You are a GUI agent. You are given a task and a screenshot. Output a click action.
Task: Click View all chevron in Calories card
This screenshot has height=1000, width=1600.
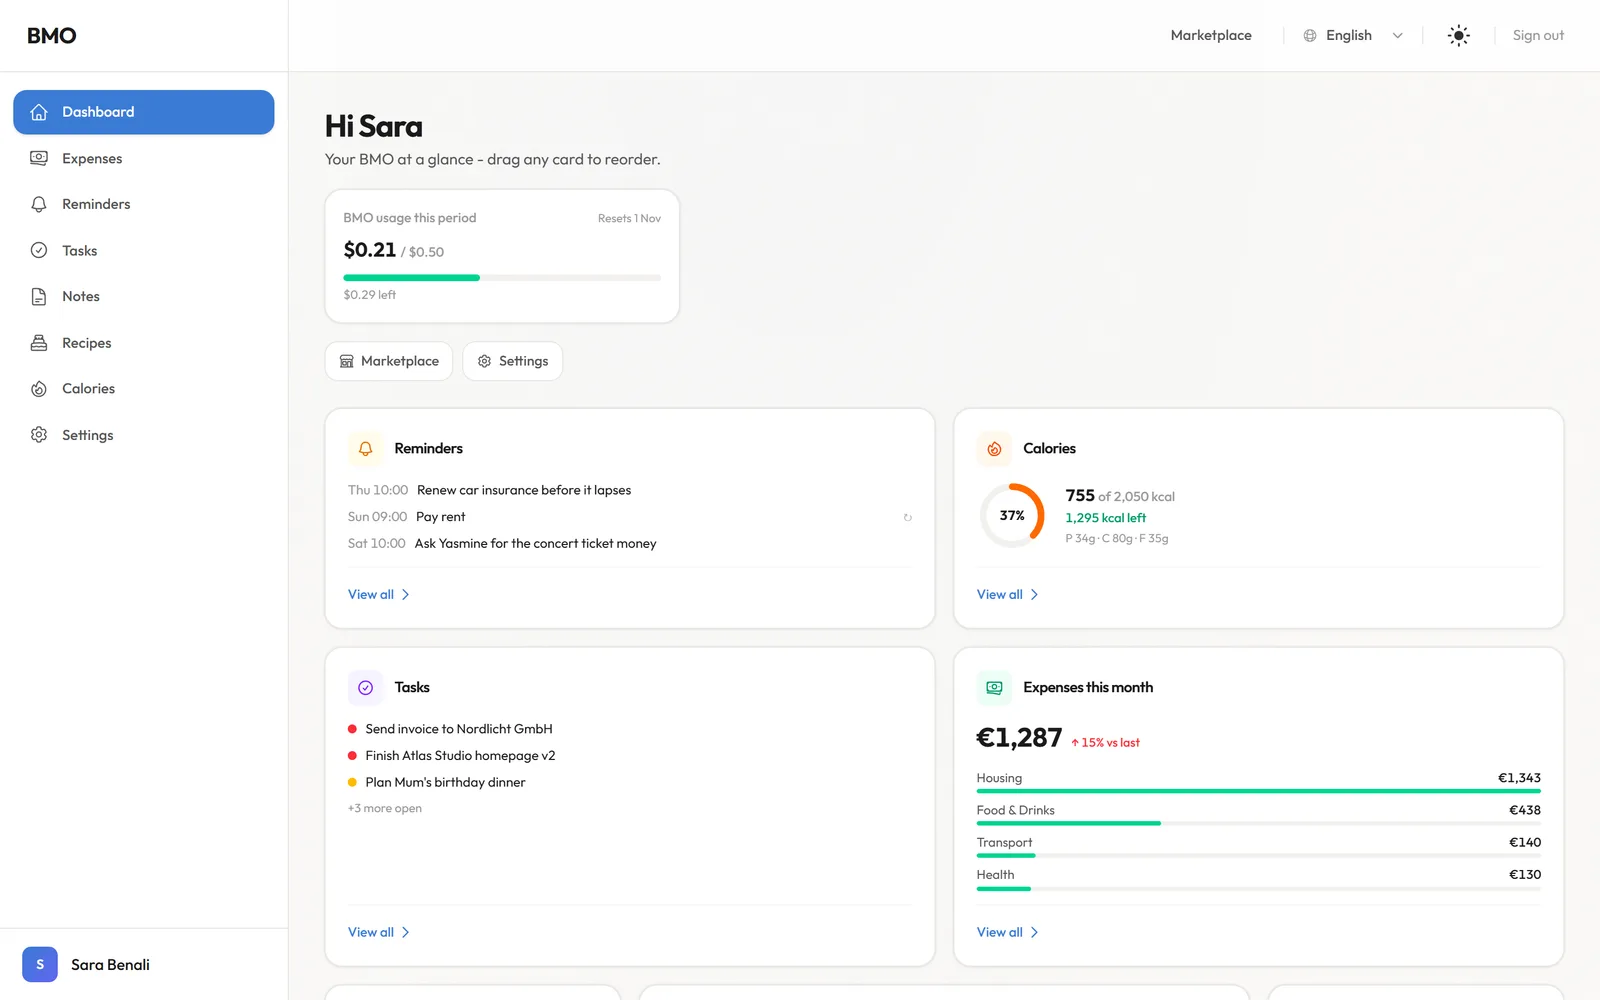tap(1034, 595)
